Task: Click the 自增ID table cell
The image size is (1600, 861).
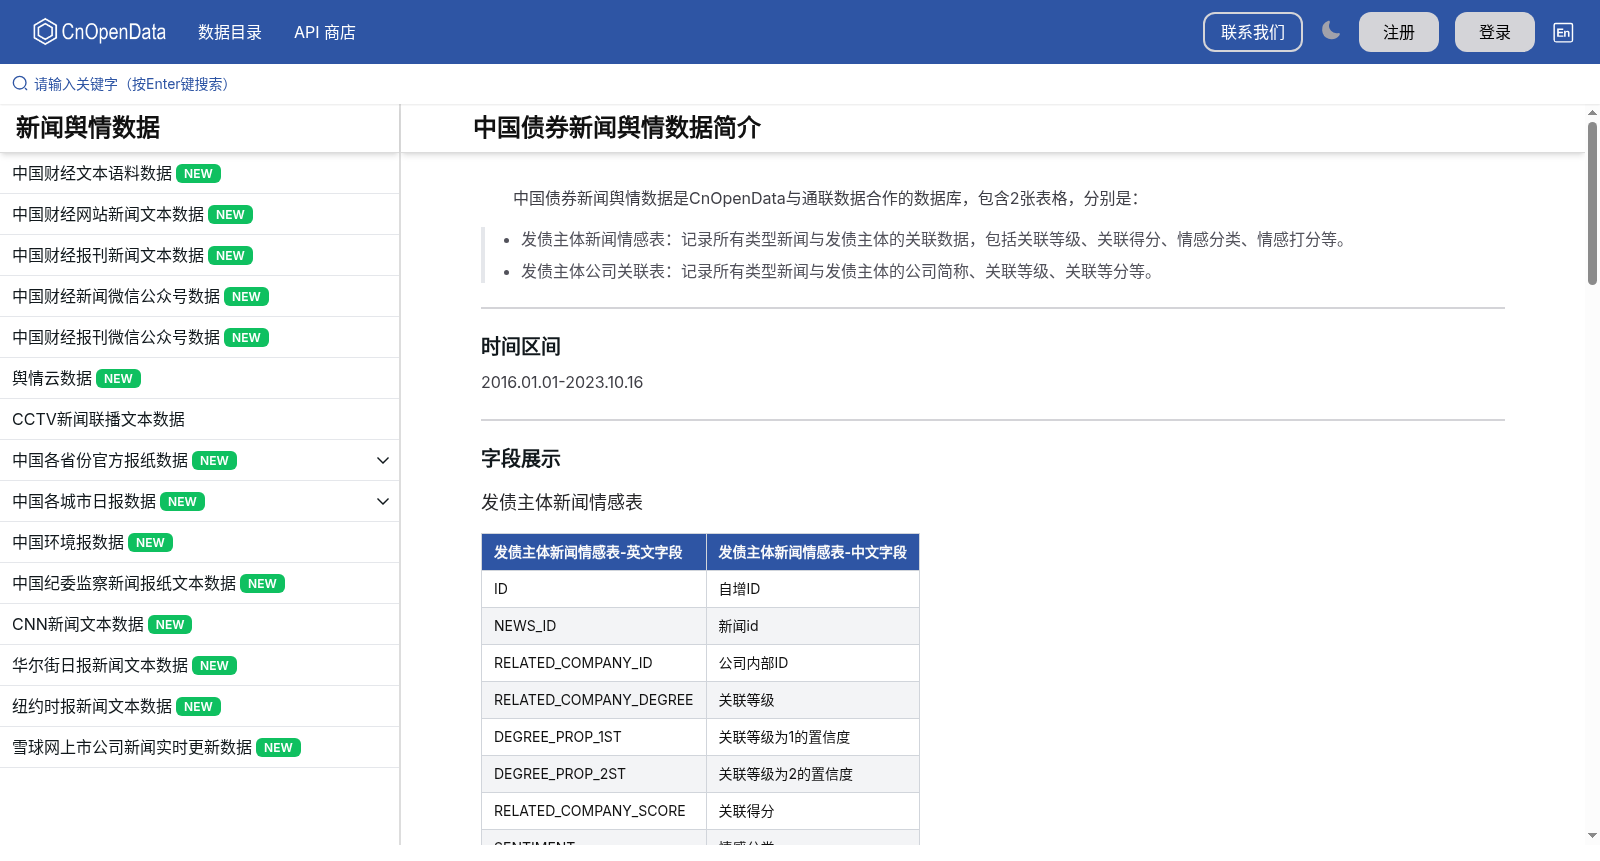Action: tap(813, 589)
